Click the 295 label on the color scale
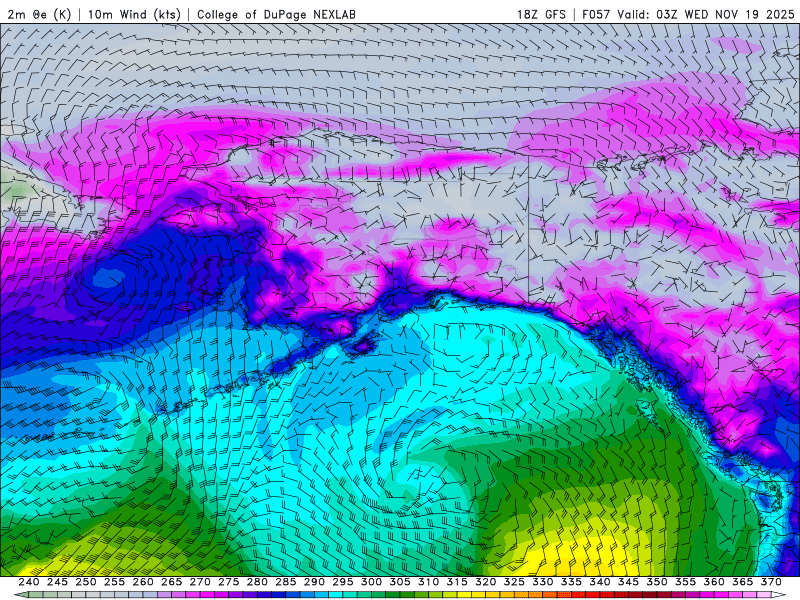 tap(343, 582)
